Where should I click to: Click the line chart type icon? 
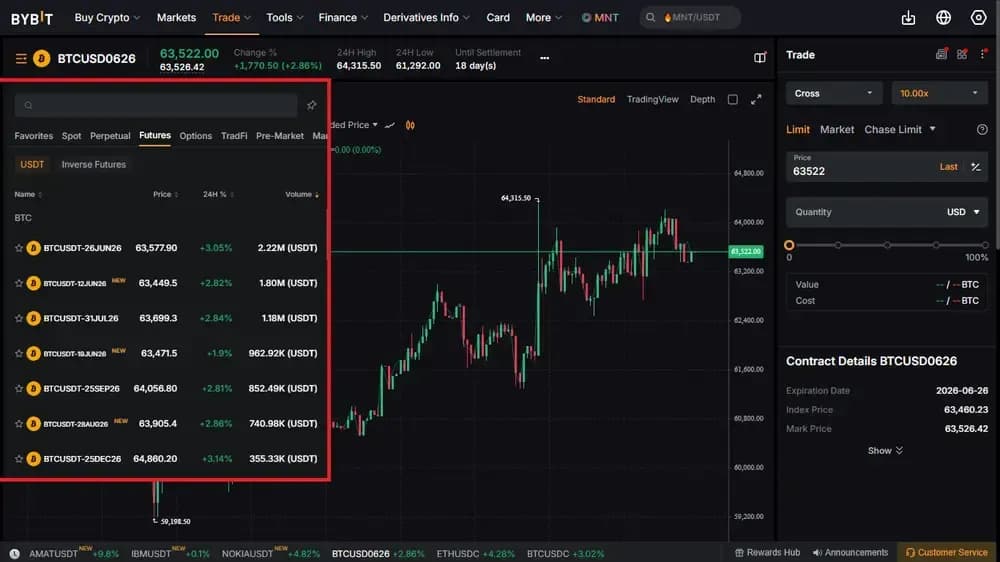390,125
